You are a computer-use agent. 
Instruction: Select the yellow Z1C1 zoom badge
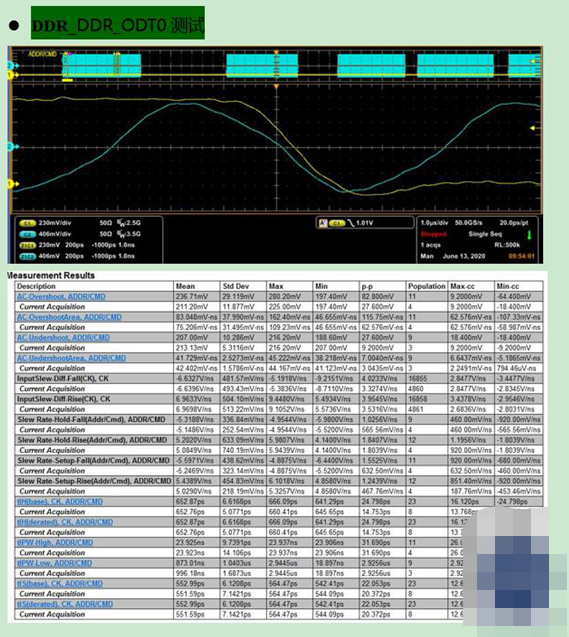[x=28, y=245]
